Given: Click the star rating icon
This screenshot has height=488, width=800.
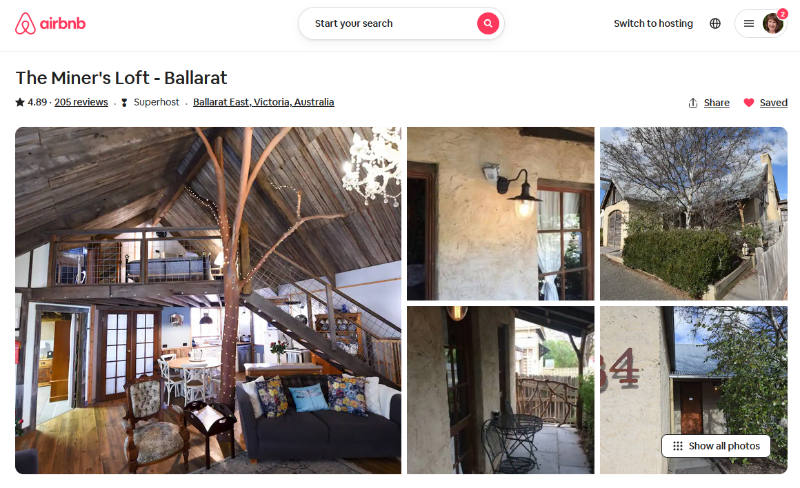Looking at the screenshot, I should (x=20, y=102).
